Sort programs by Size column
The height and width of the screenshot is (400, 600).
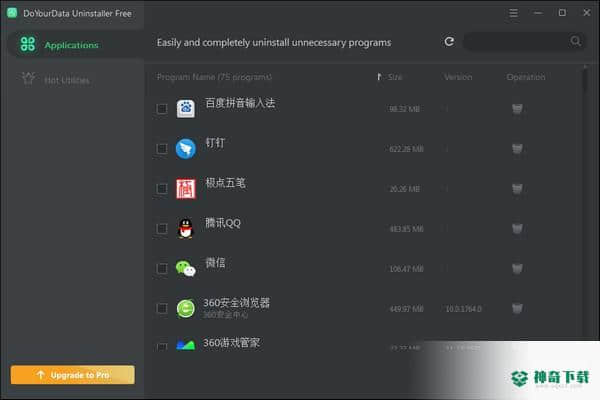pyautogui.click(x=395, y=77)
